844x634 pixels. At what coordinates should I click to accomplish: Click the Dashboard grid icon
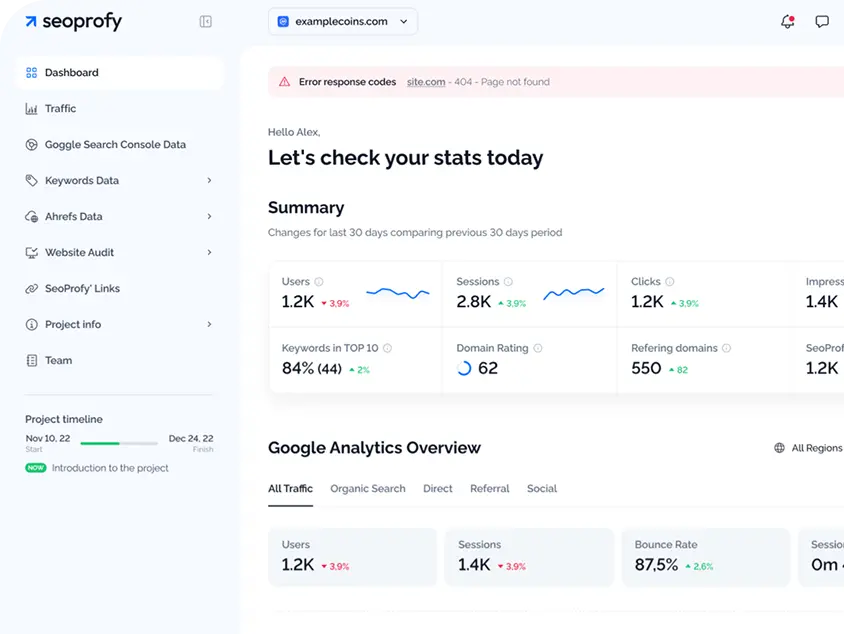32,73
